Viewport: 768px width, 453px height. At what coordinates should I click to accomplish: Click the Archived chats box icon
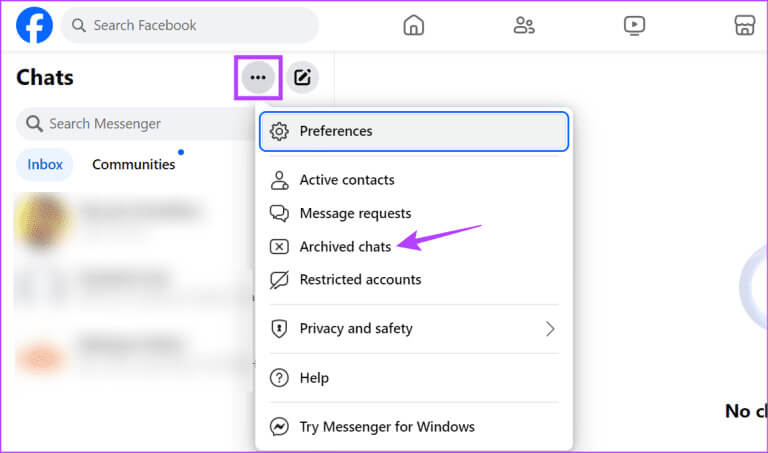(279, 246)
